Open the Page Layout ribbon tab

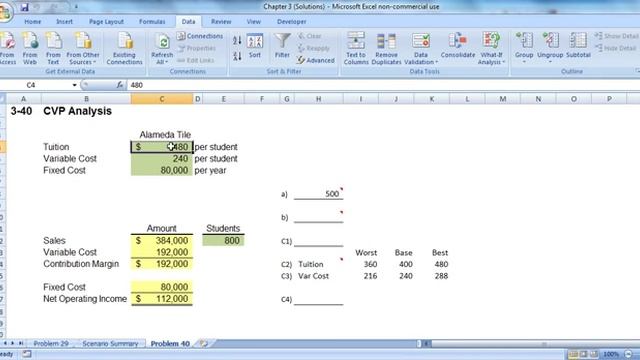click(x=106, y=22)
